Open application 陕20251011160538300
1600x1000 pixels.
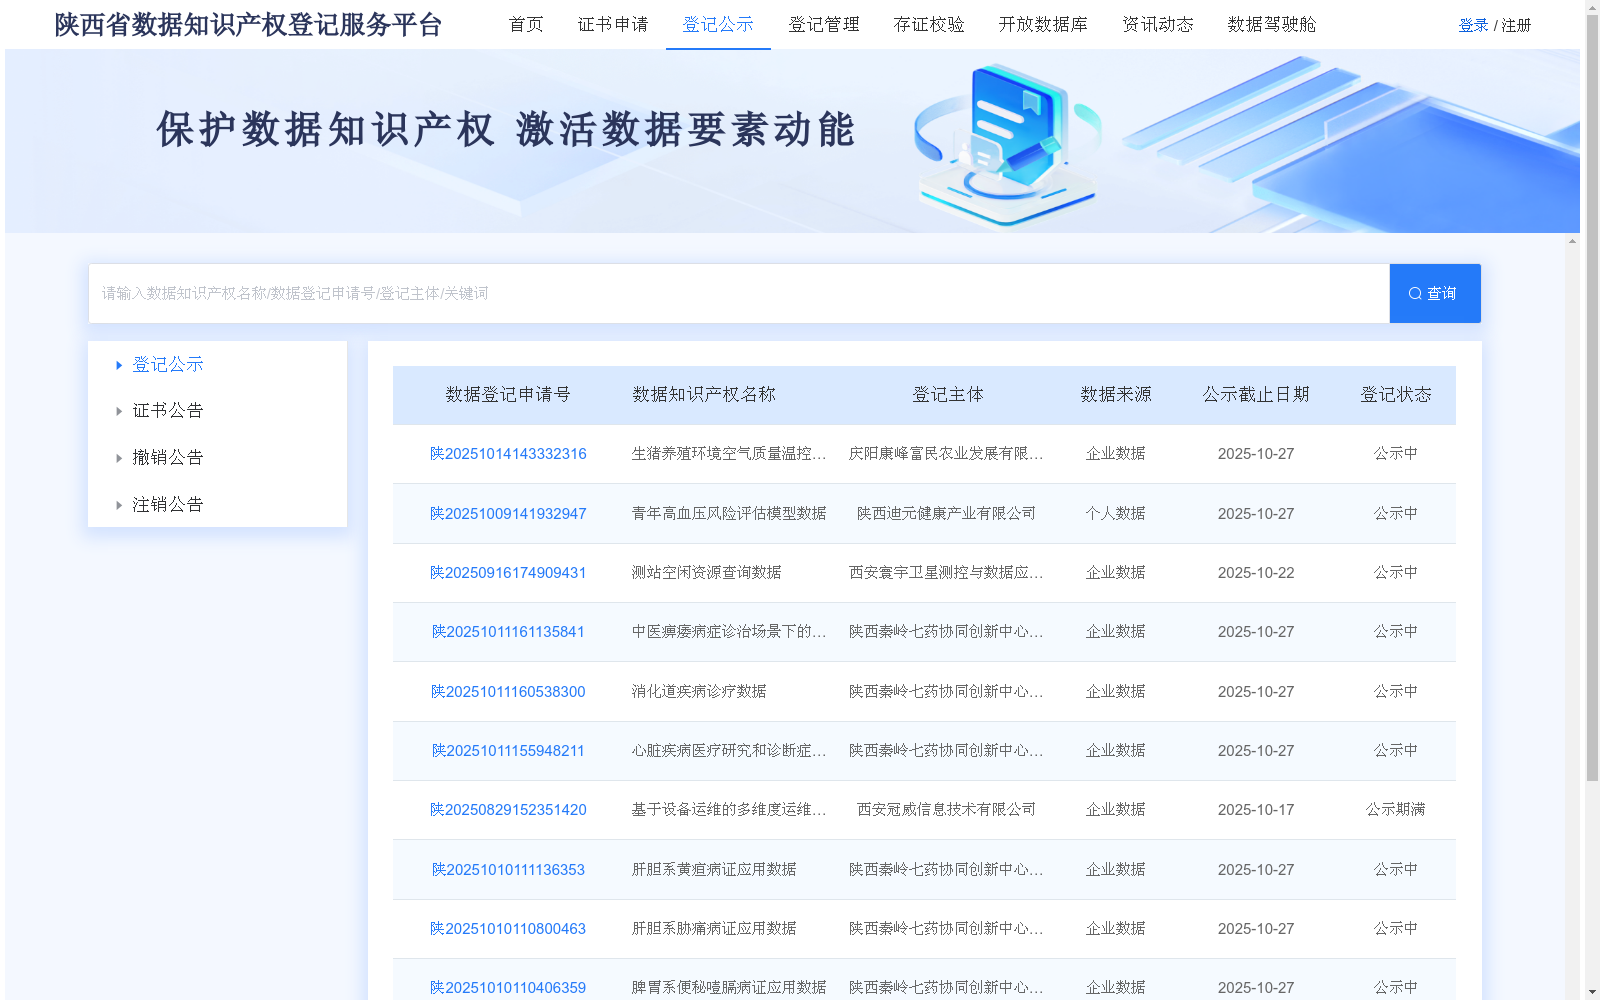[508, 692]
